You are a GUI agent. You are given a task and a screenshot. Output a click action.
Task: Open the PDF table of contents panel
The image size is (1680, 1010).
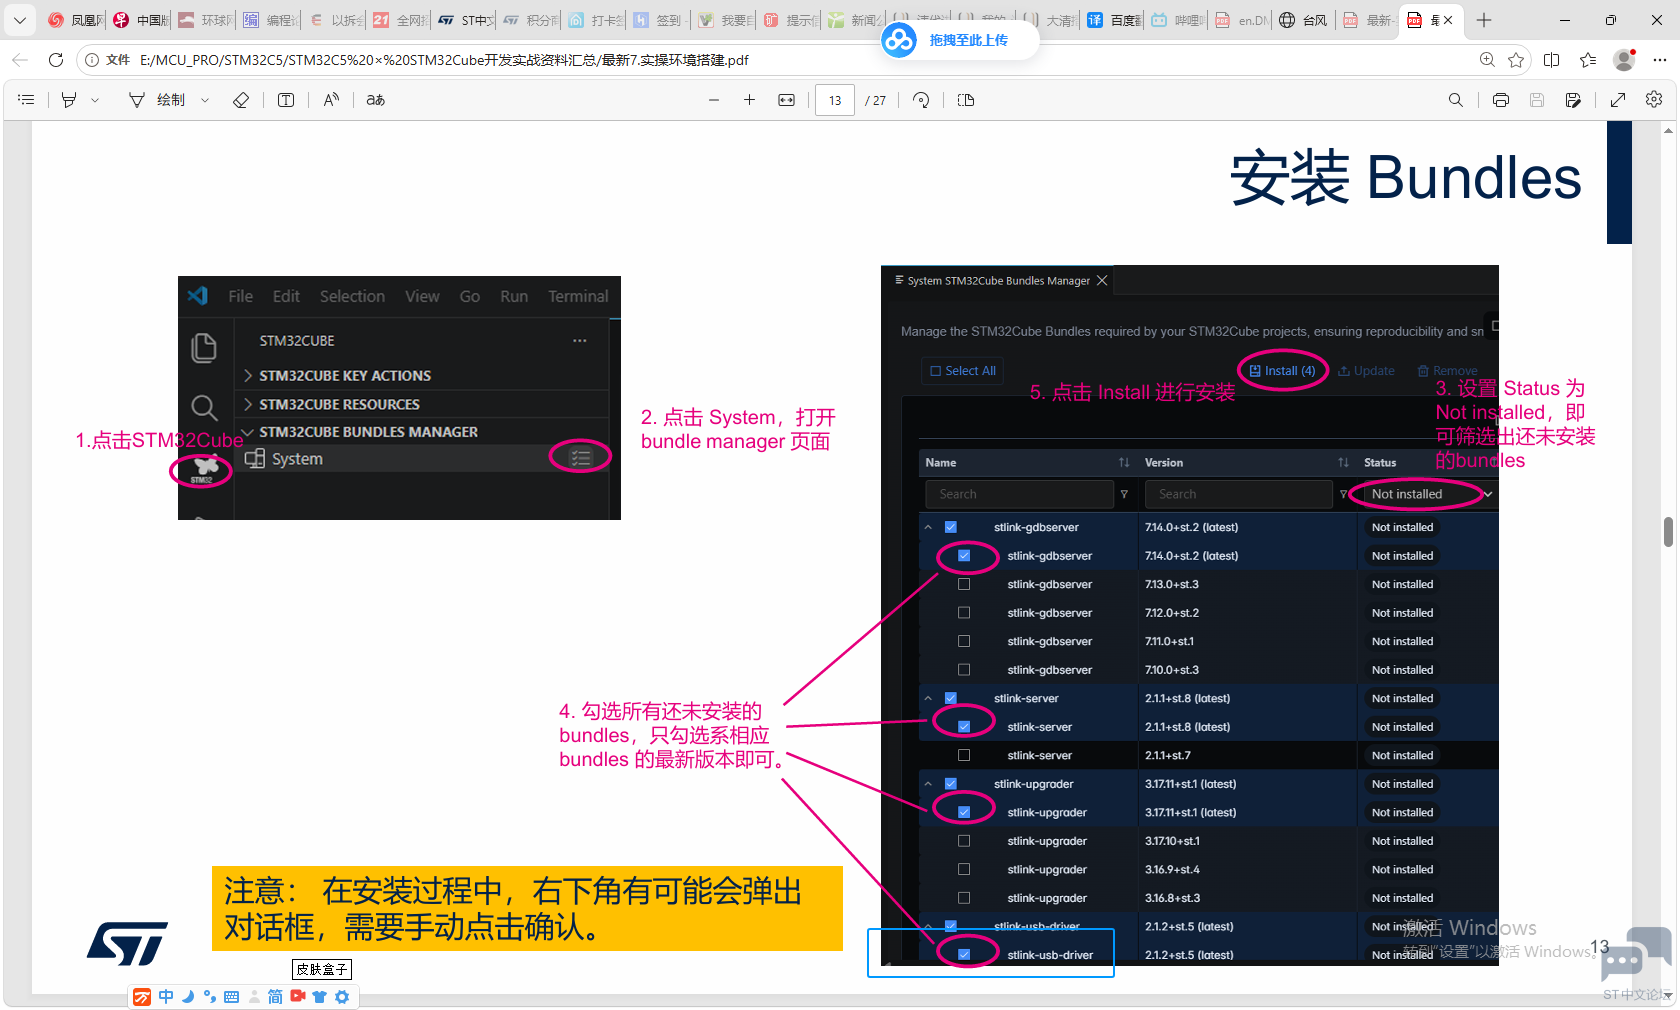(26, 100)
